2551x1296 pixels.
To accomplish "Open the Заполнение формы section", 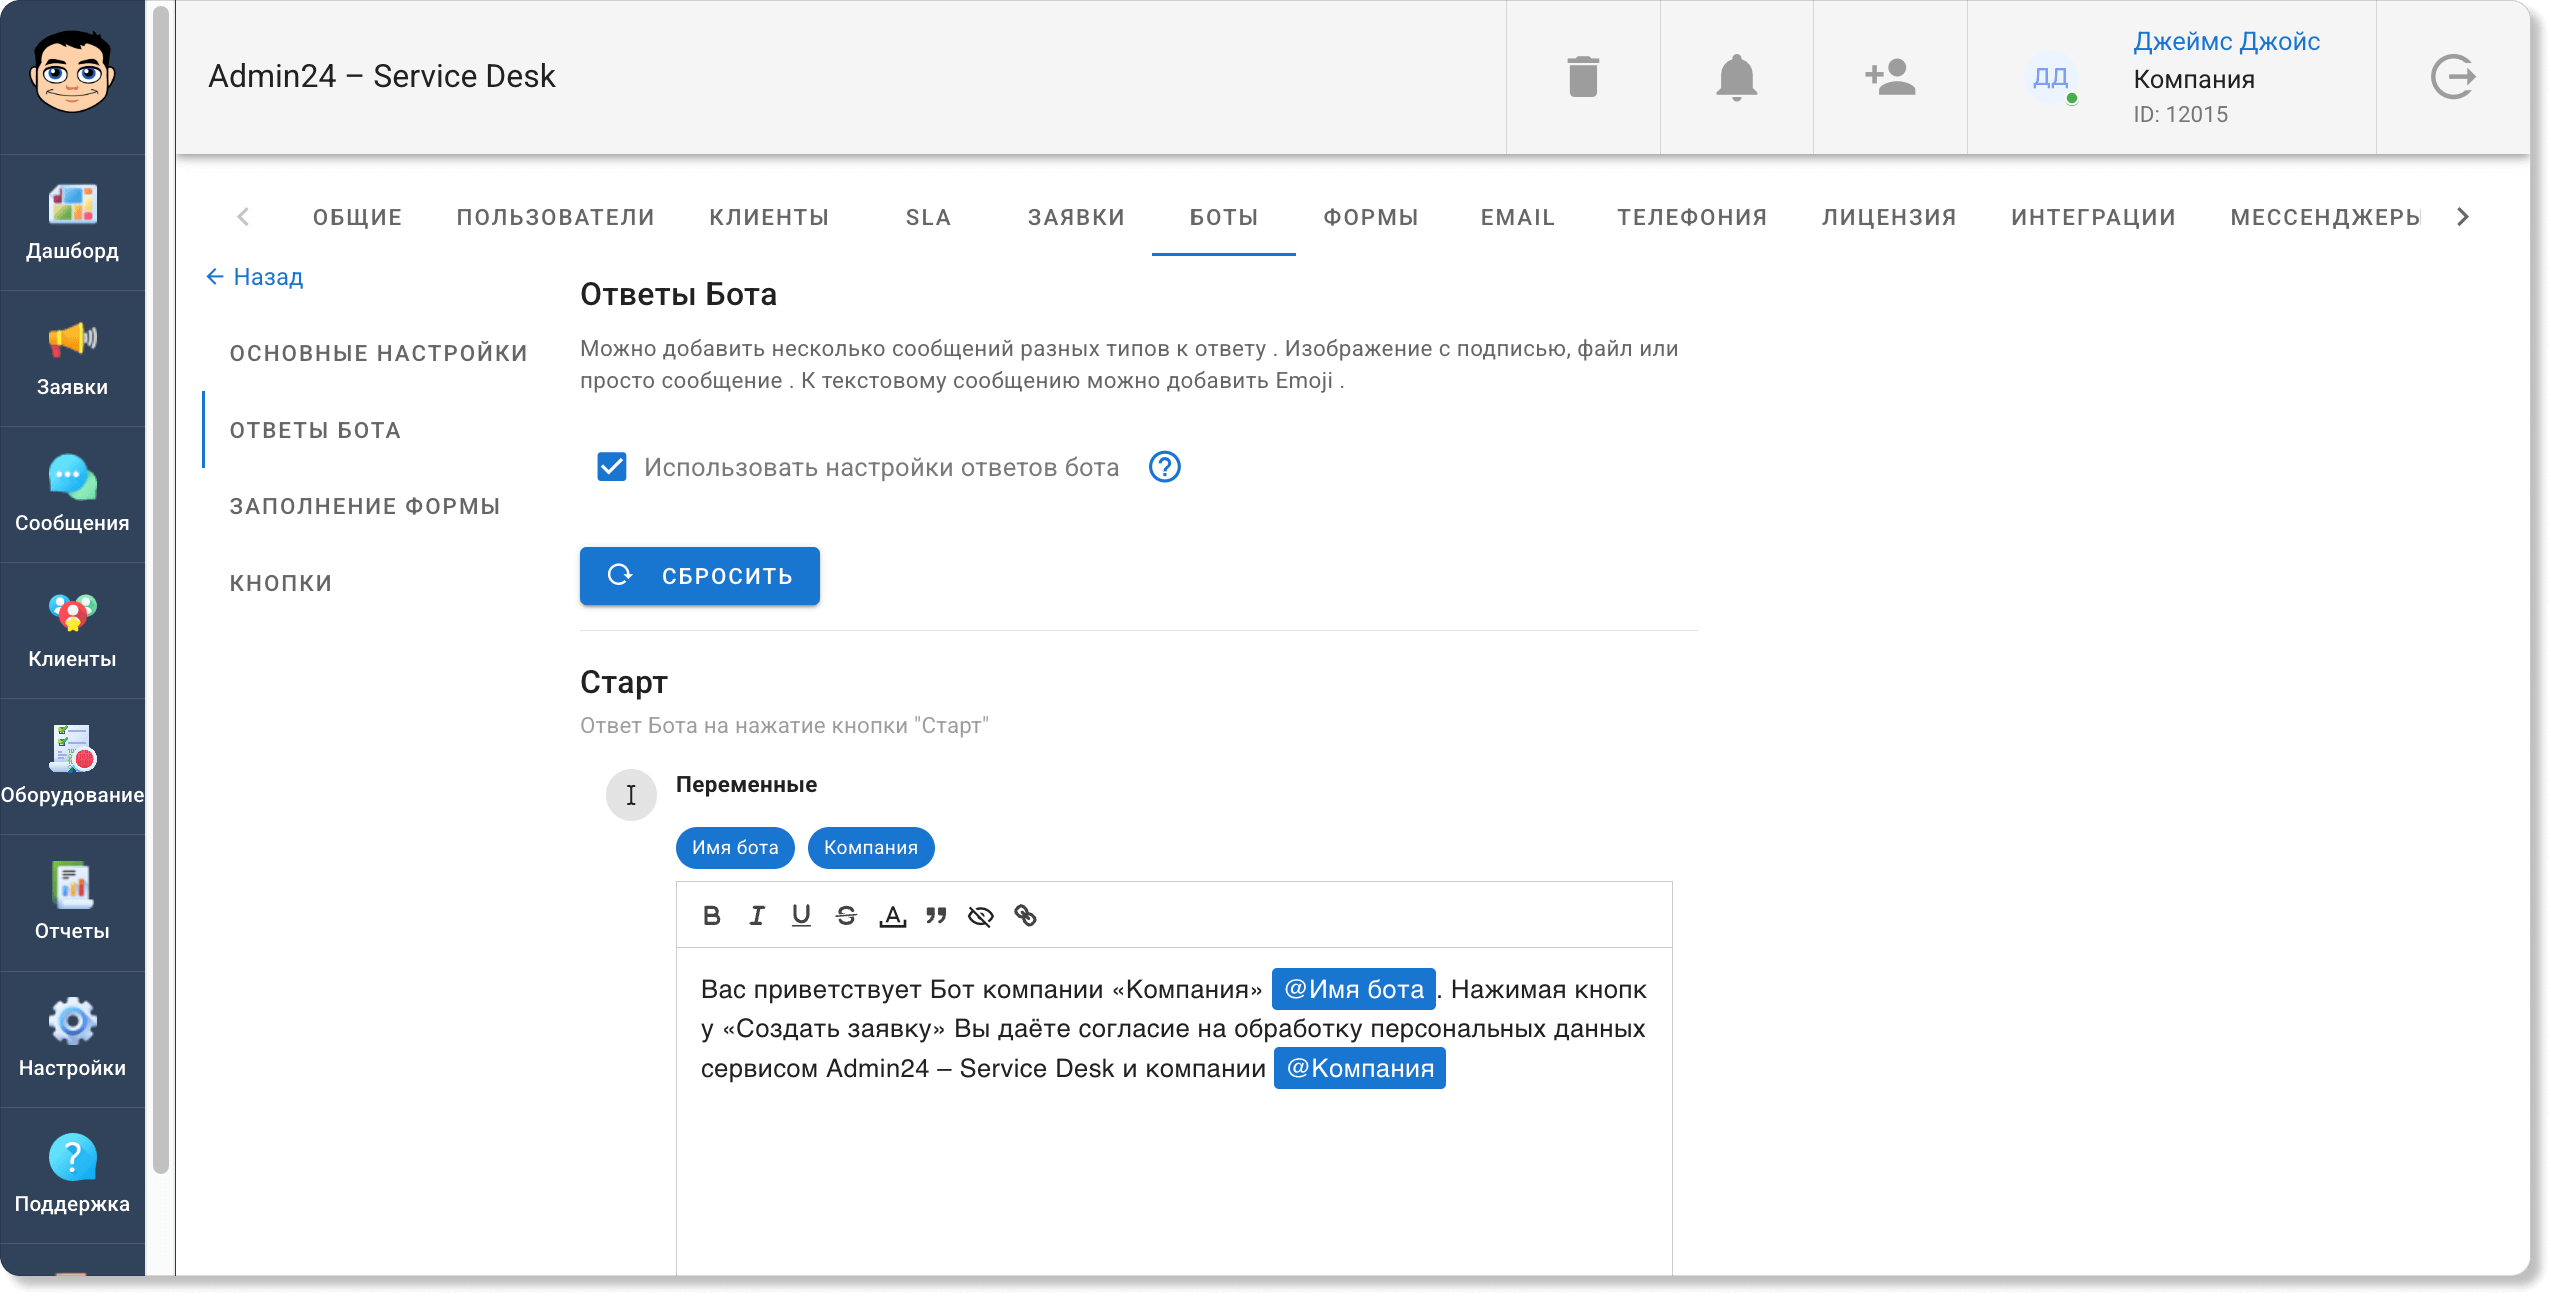I will click(365, 506).
